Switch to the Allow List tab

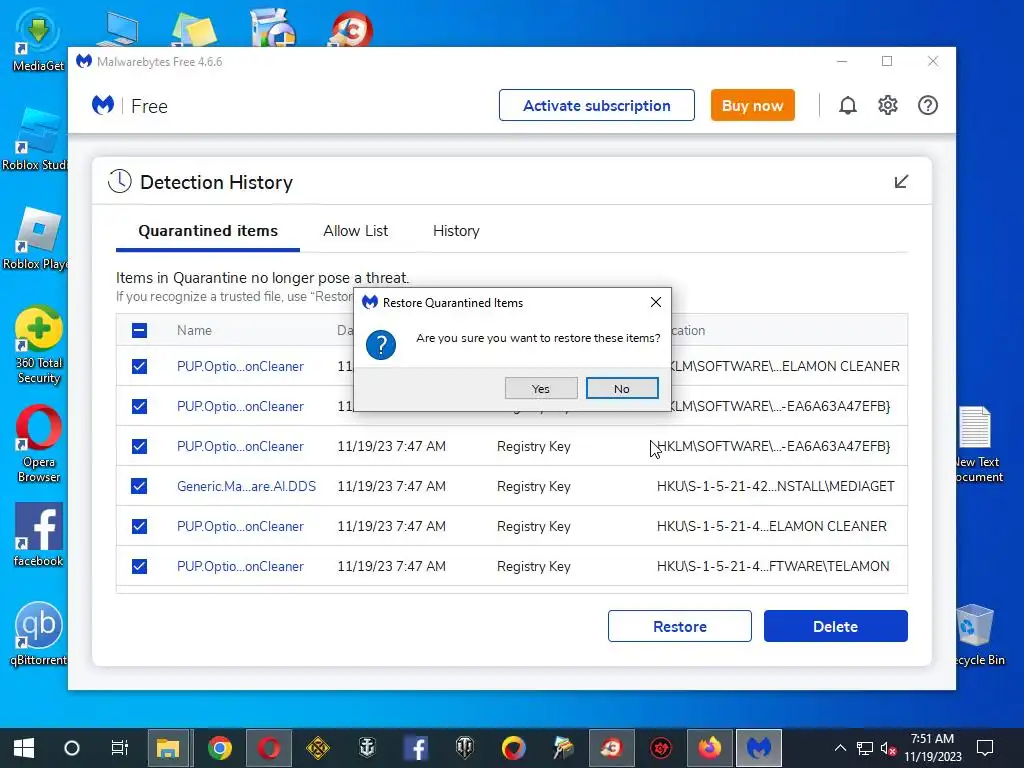(x=355, y=231)
